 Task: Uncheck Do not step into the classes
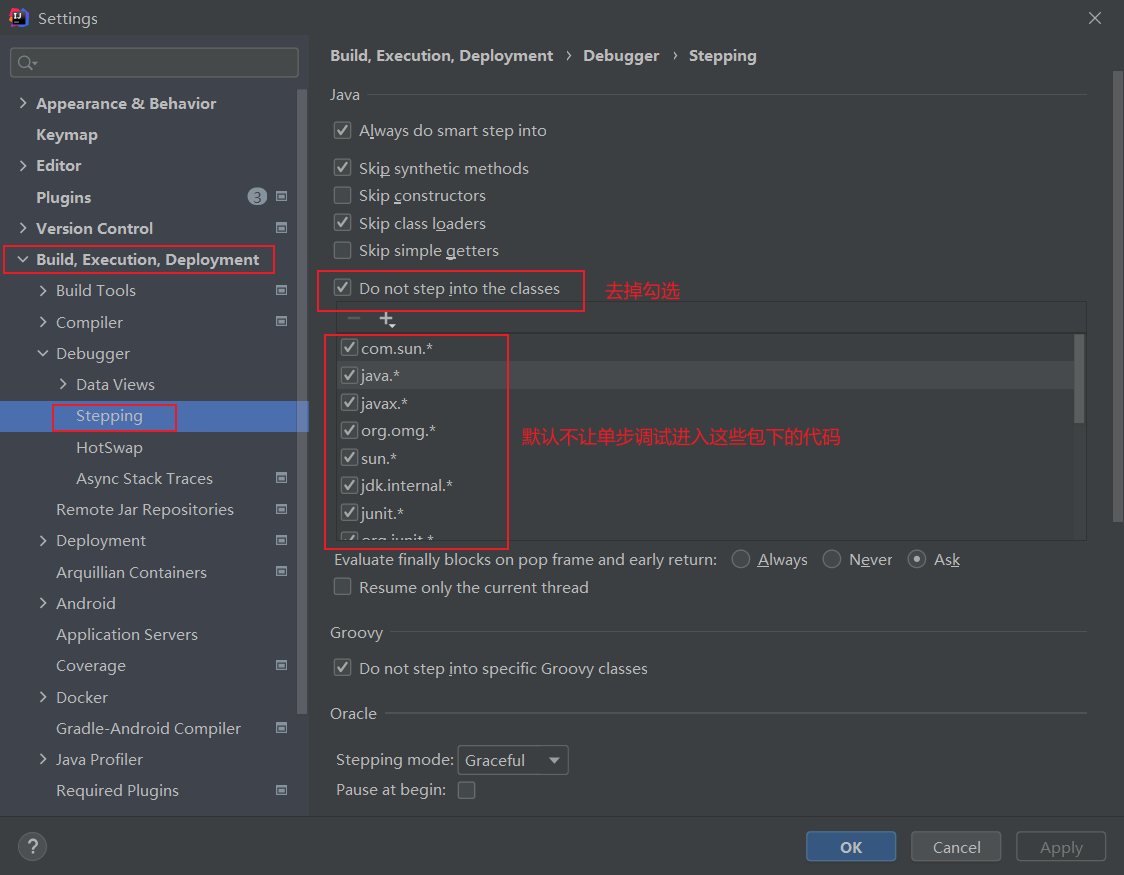pyautogui.click(x=343, y=289)
